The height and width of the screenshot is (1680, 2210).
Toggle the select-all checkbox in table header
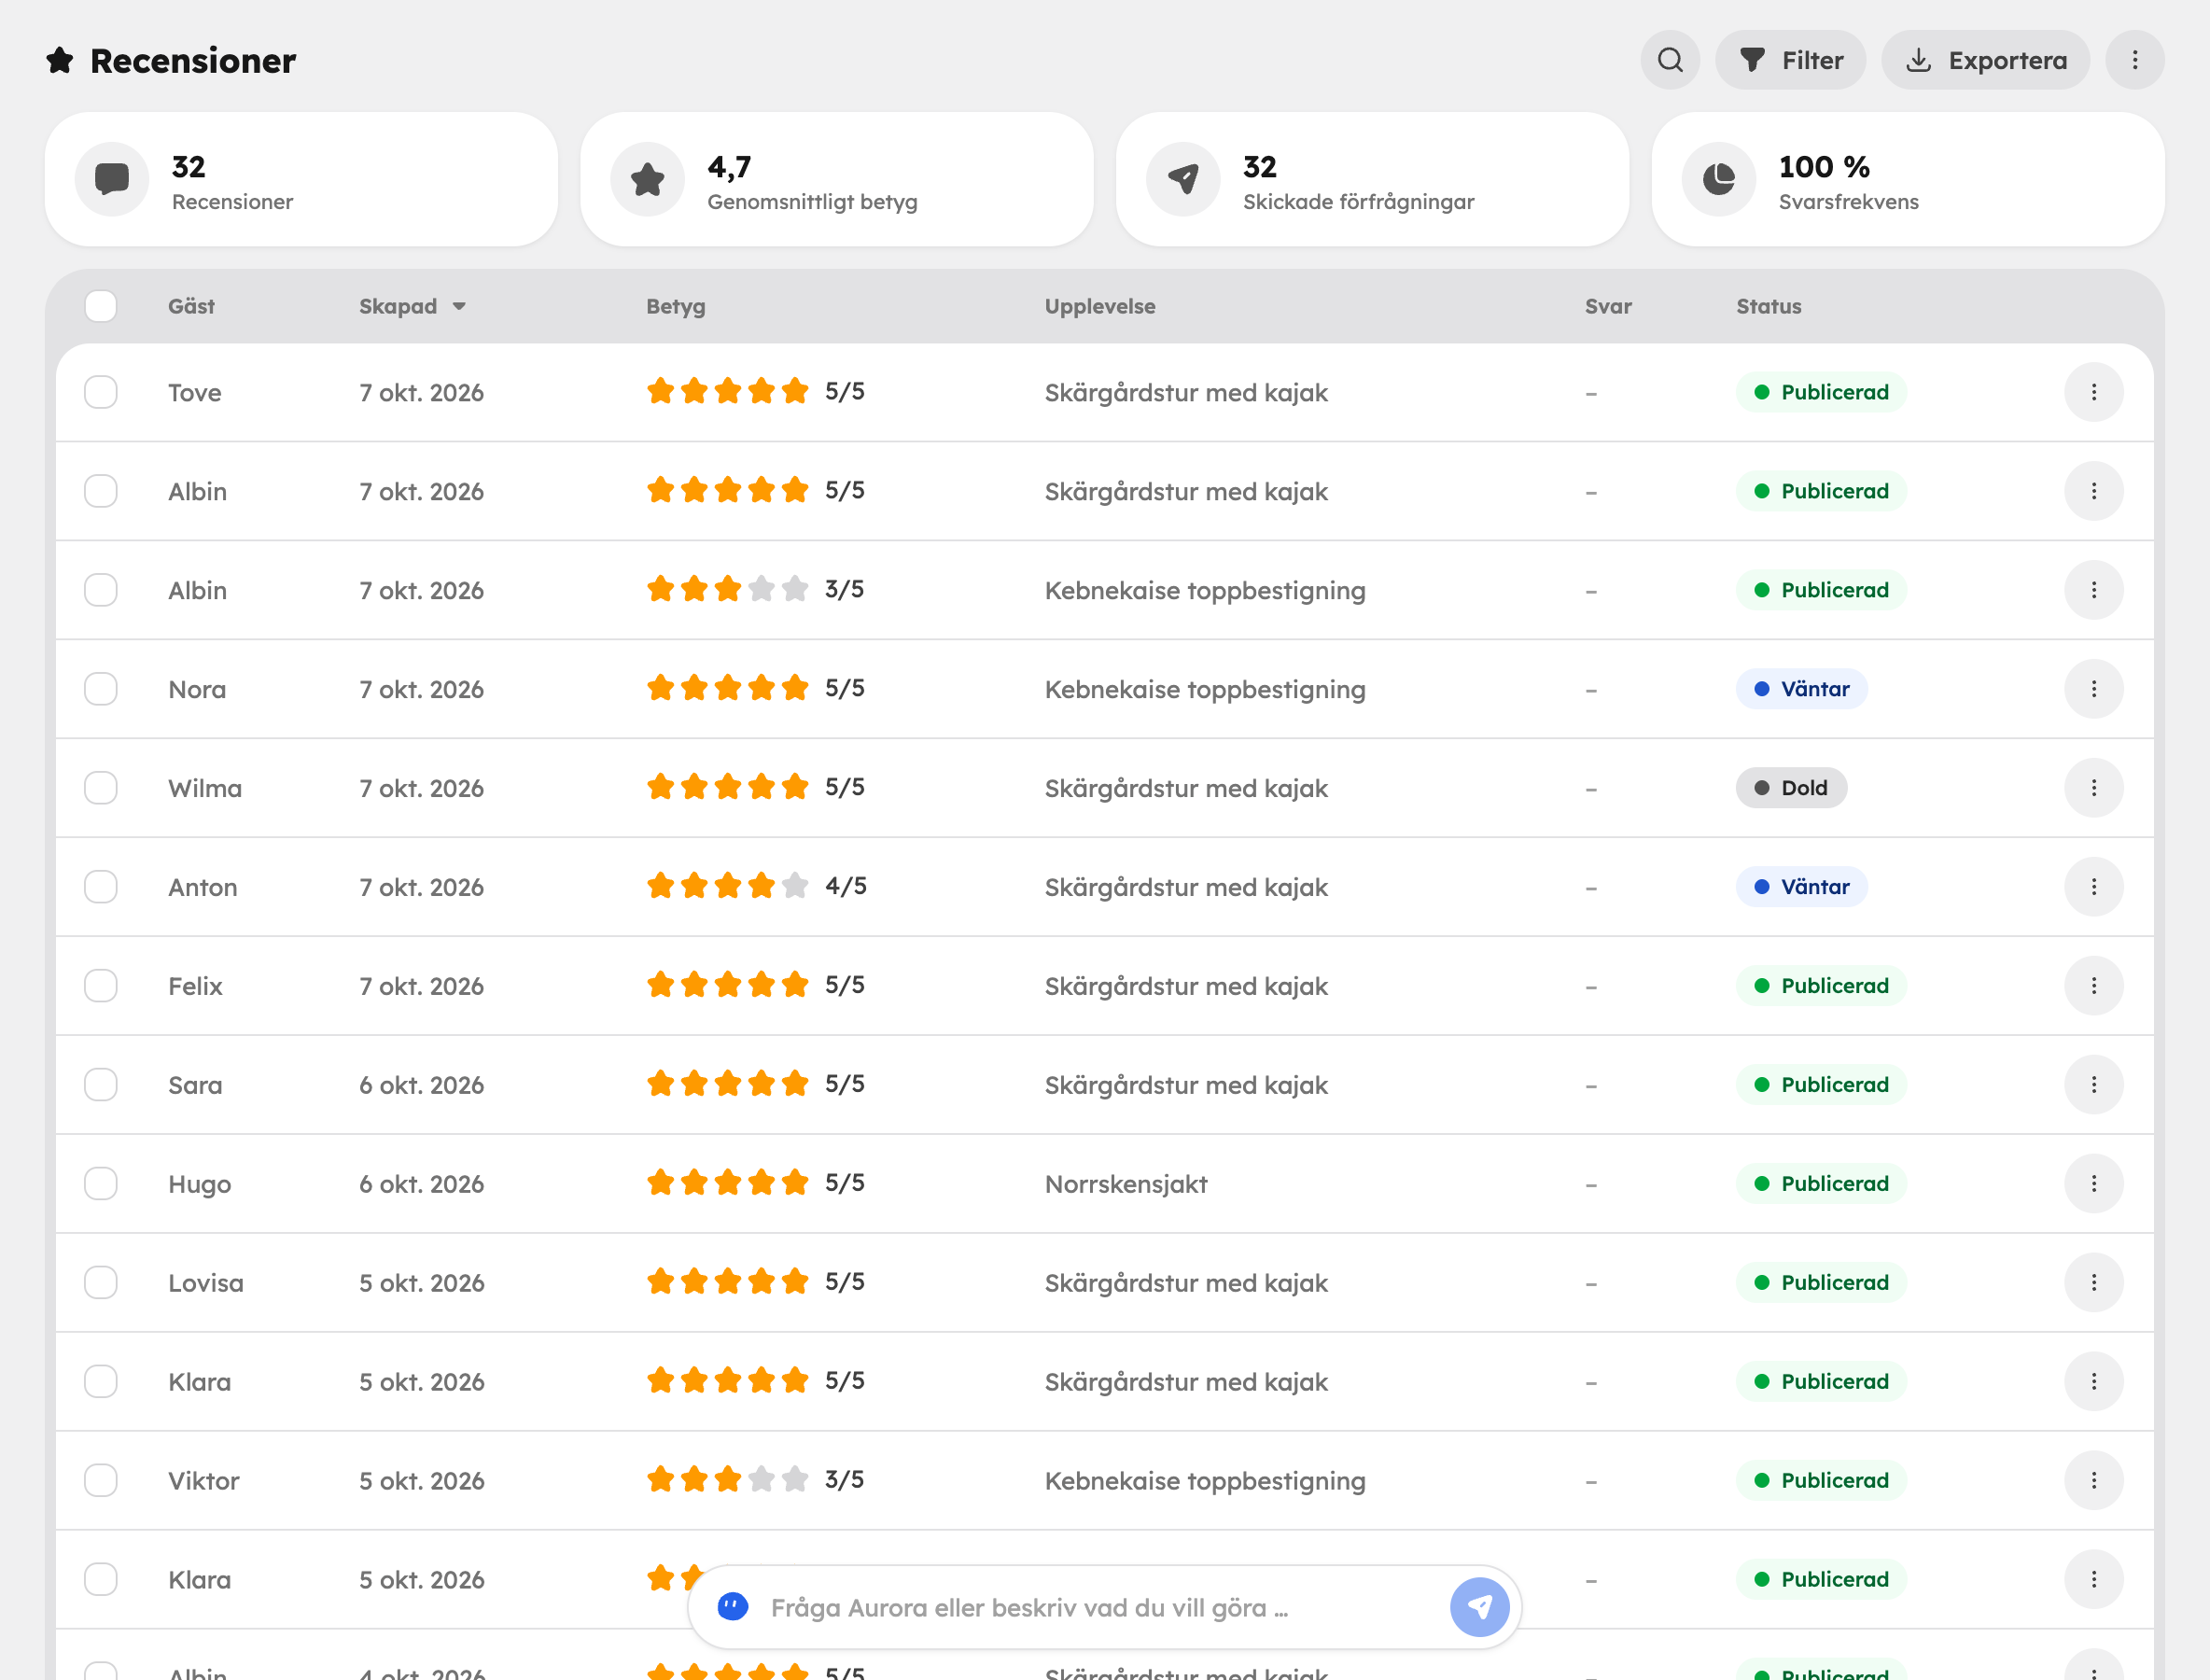[101, 306]
